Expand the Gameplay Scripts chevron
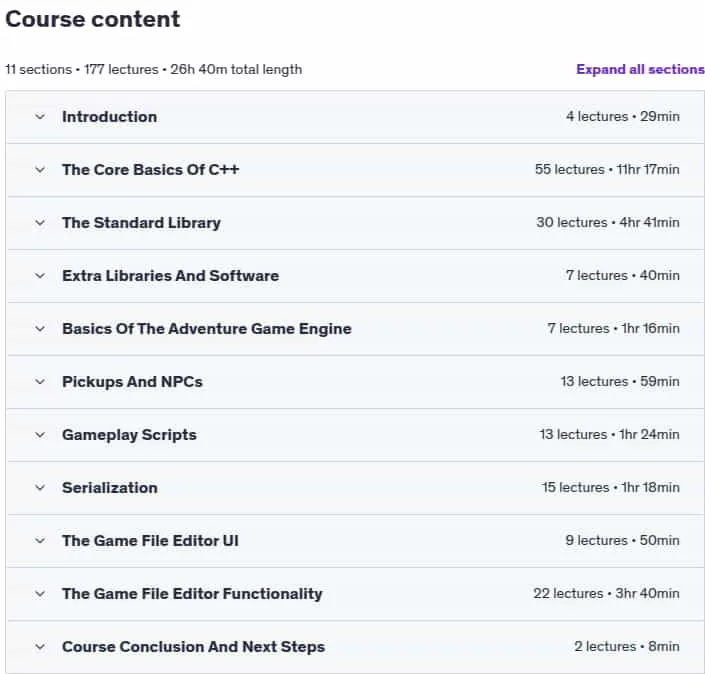The image size is (705, 674). (40, 435)
